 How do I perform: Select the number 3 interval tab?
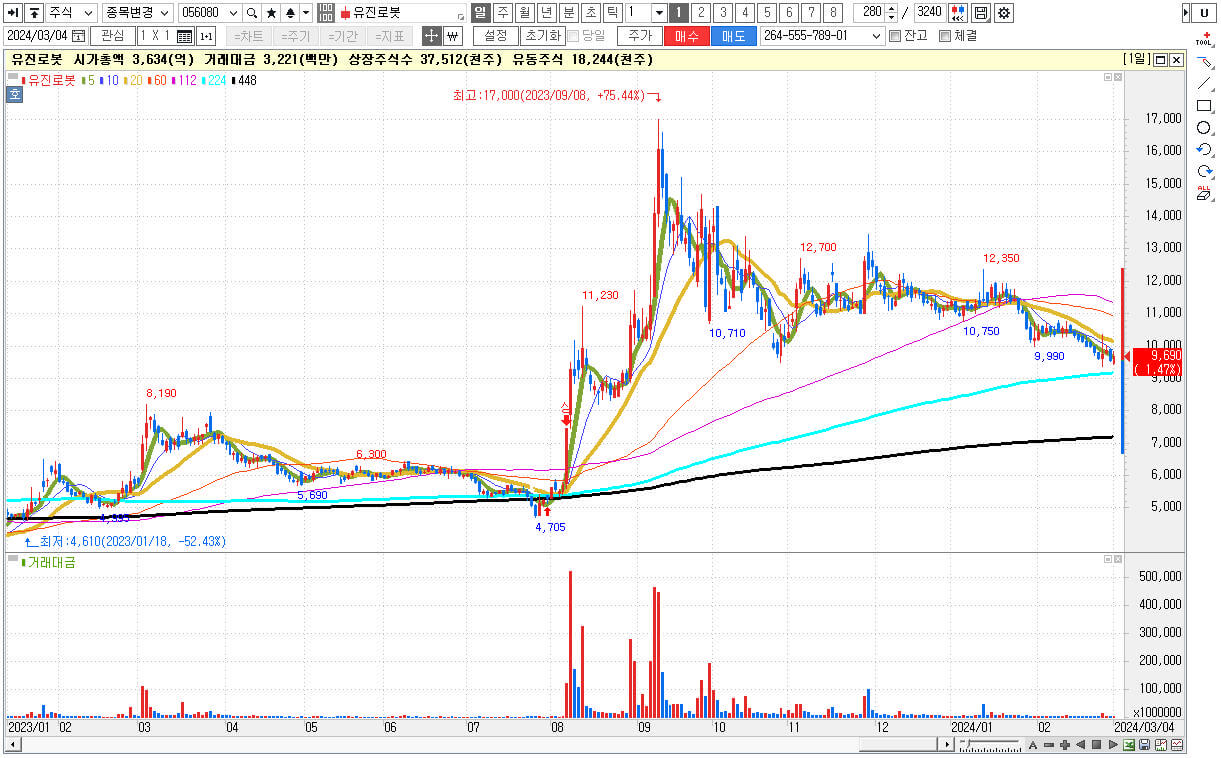(722, 13)
